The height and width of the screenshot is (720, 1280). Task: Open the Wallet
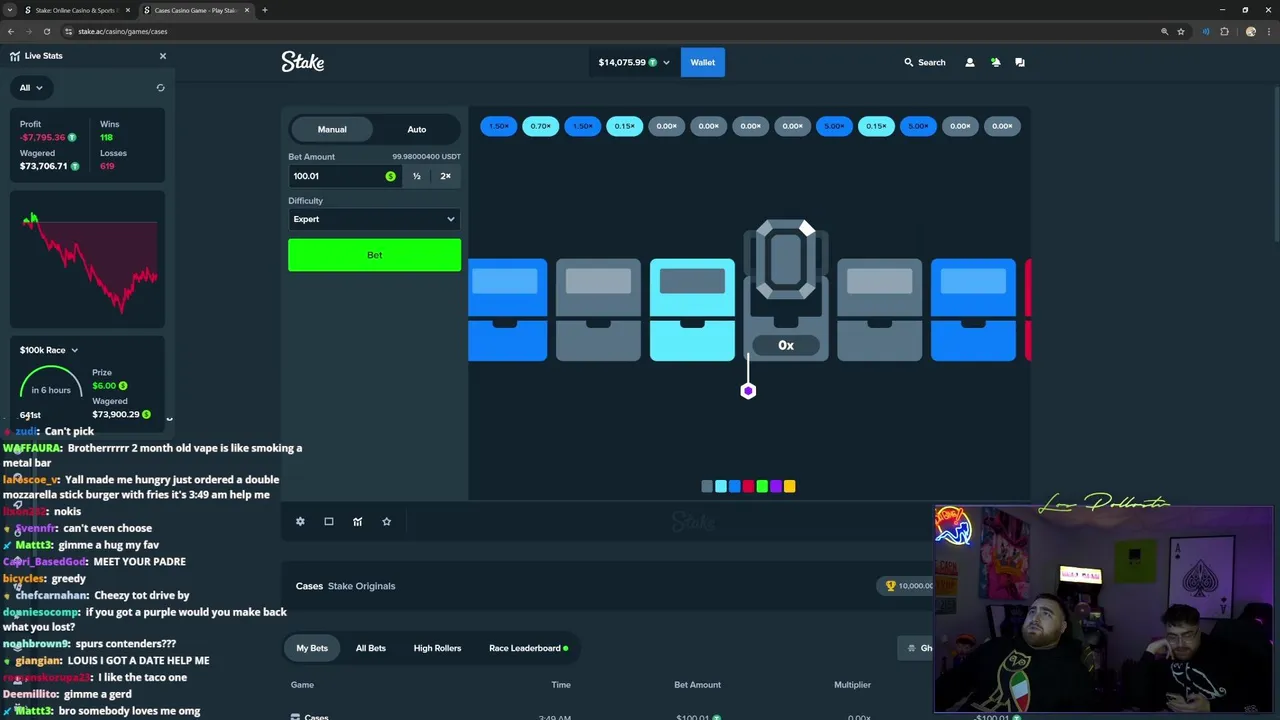click(702, 62)
